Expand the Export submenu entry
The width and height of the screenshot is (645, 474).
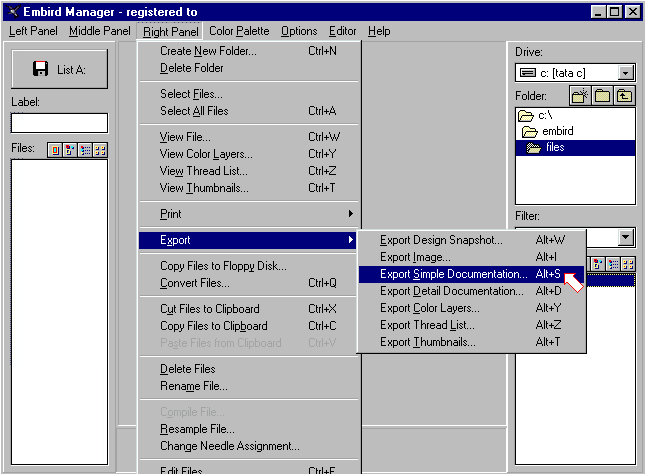(248, 240)
